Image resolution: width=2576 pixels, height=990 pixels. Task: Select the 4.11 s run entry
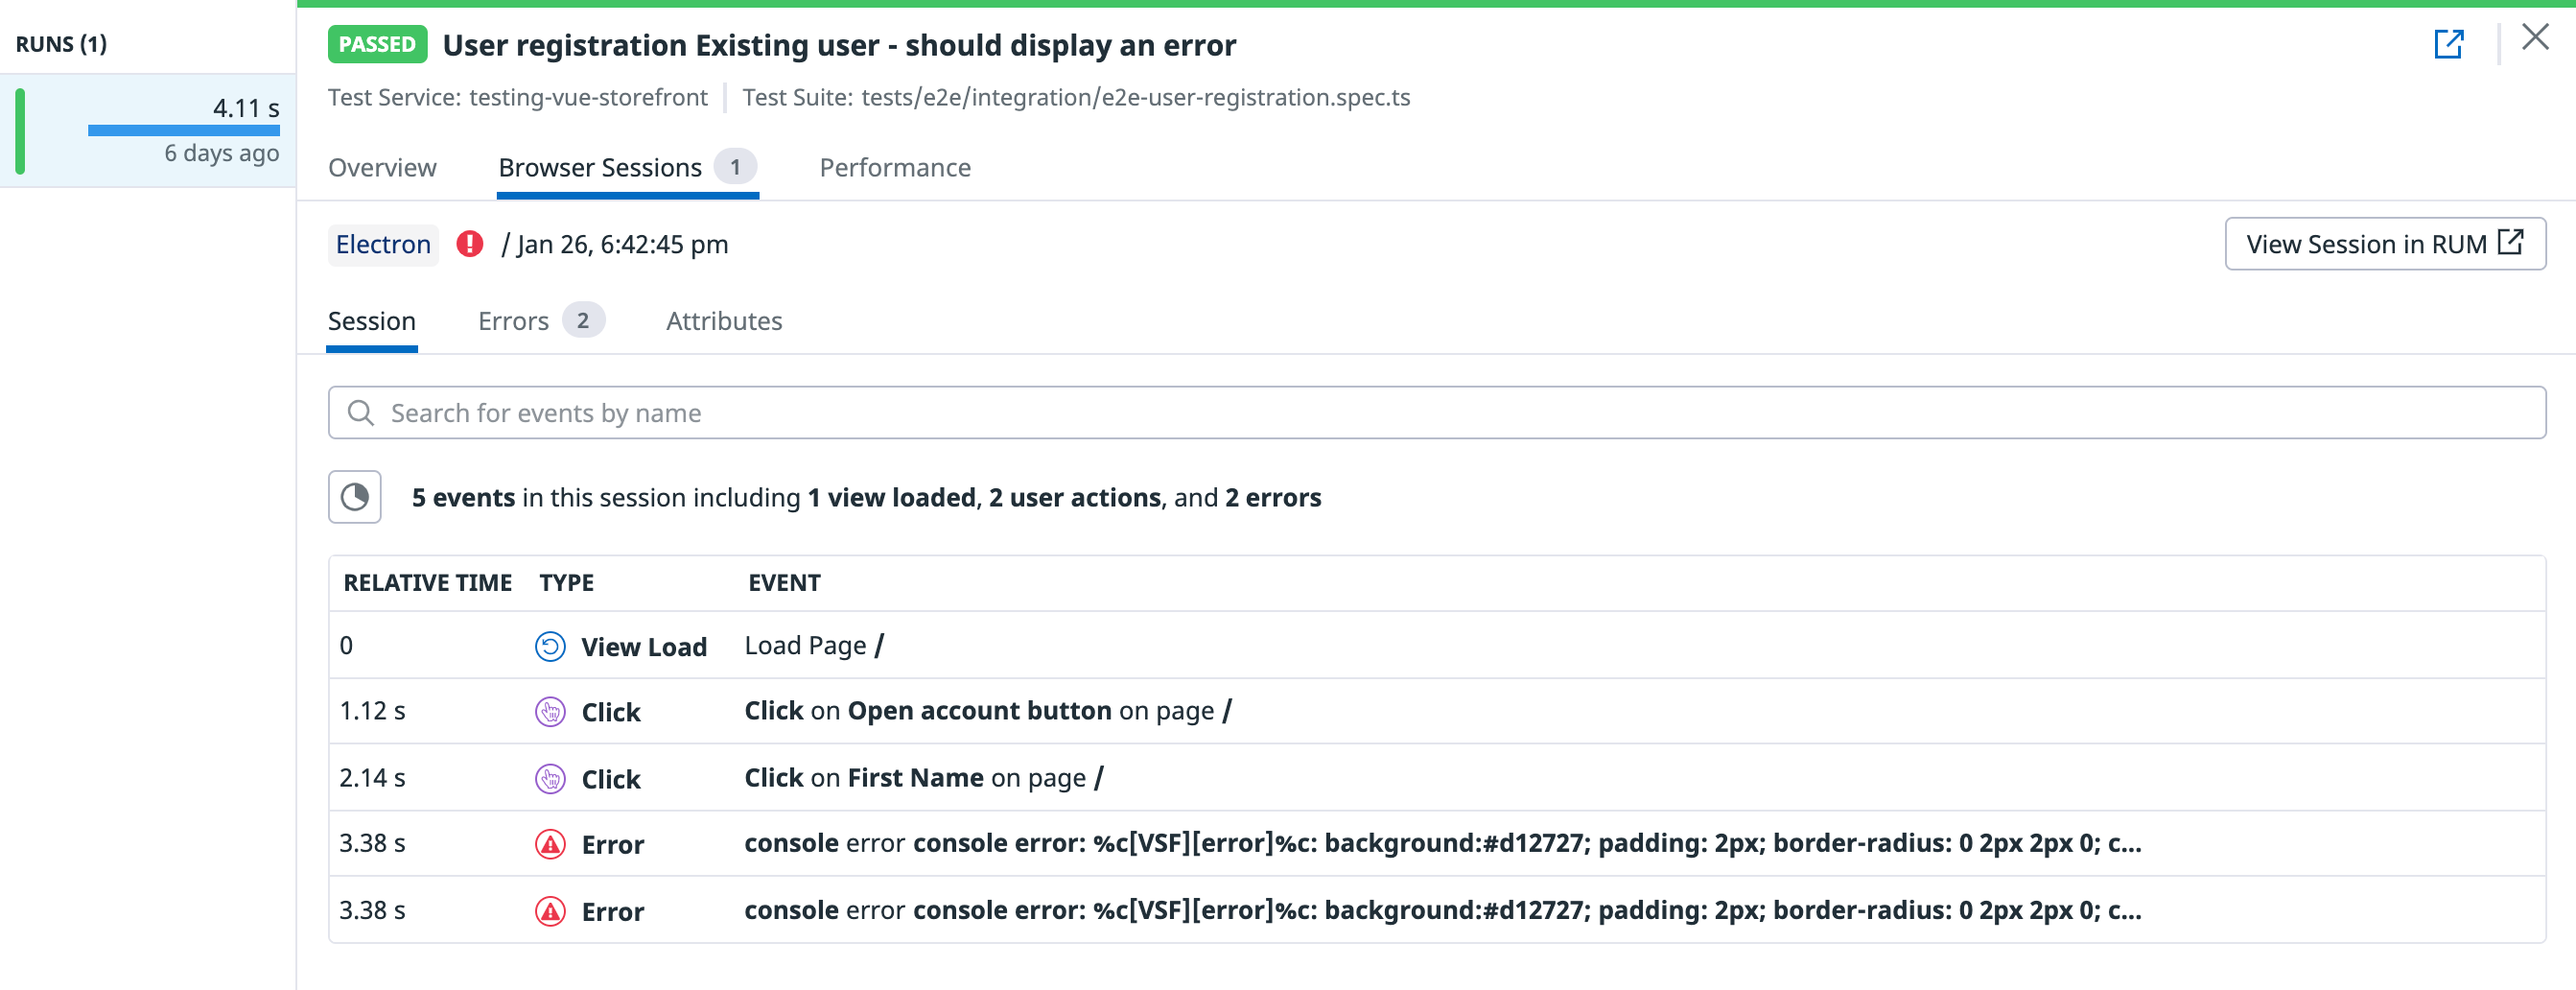pos(148,131)
